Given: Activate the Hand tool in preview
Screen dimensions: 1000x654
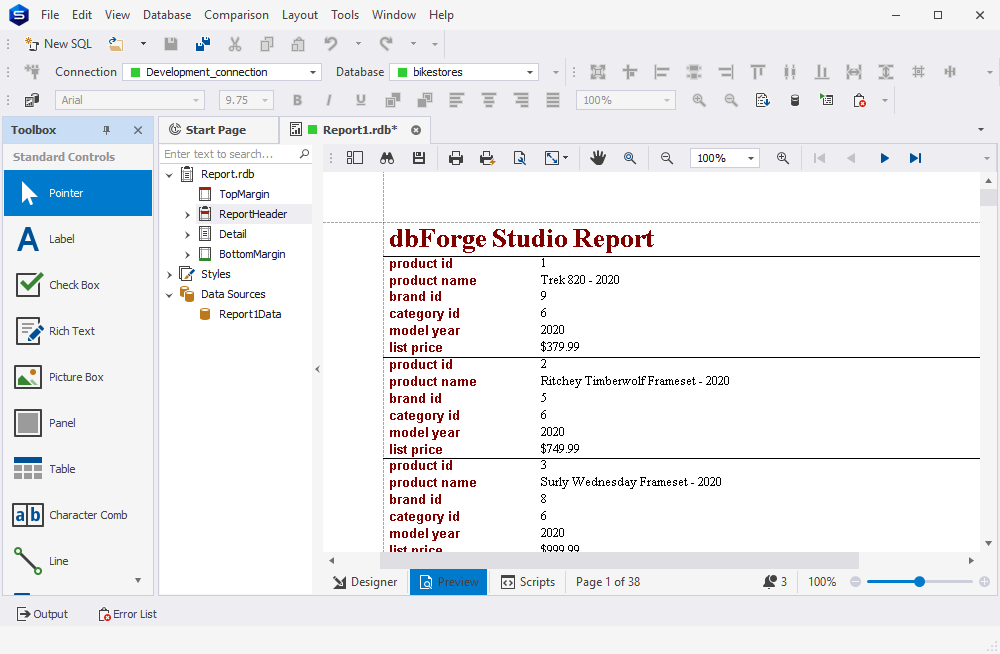Looking at the screenshot, I should coord(598,158).
